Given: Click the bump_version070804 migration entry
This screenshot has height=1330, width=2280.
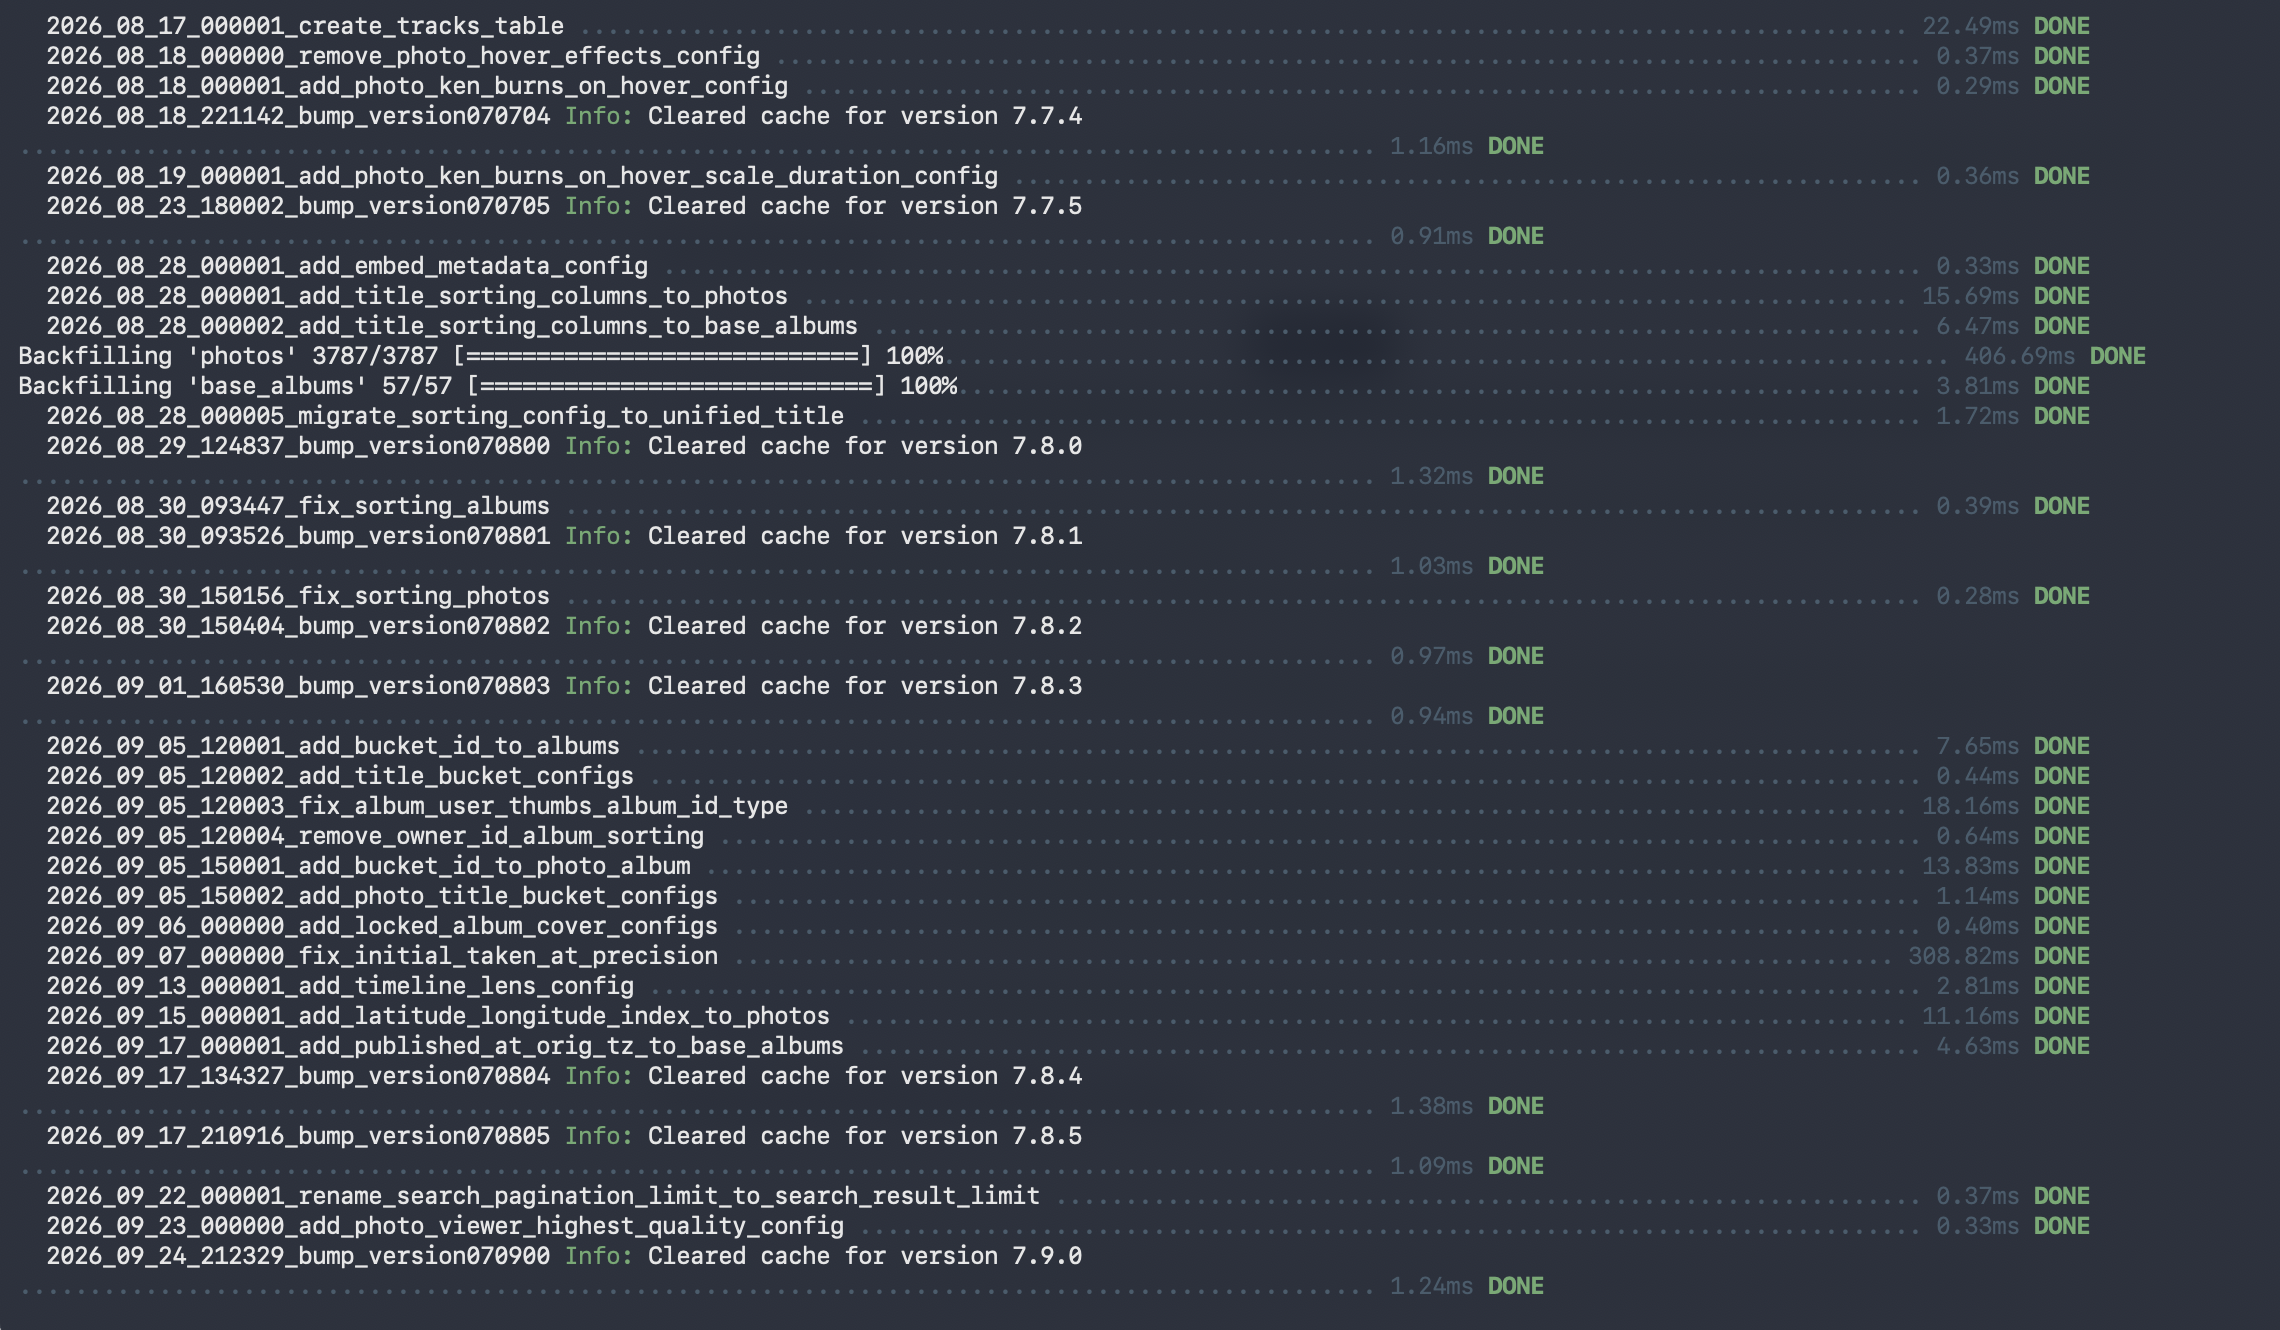Looking at the screenshot, I should point(298,1076).
